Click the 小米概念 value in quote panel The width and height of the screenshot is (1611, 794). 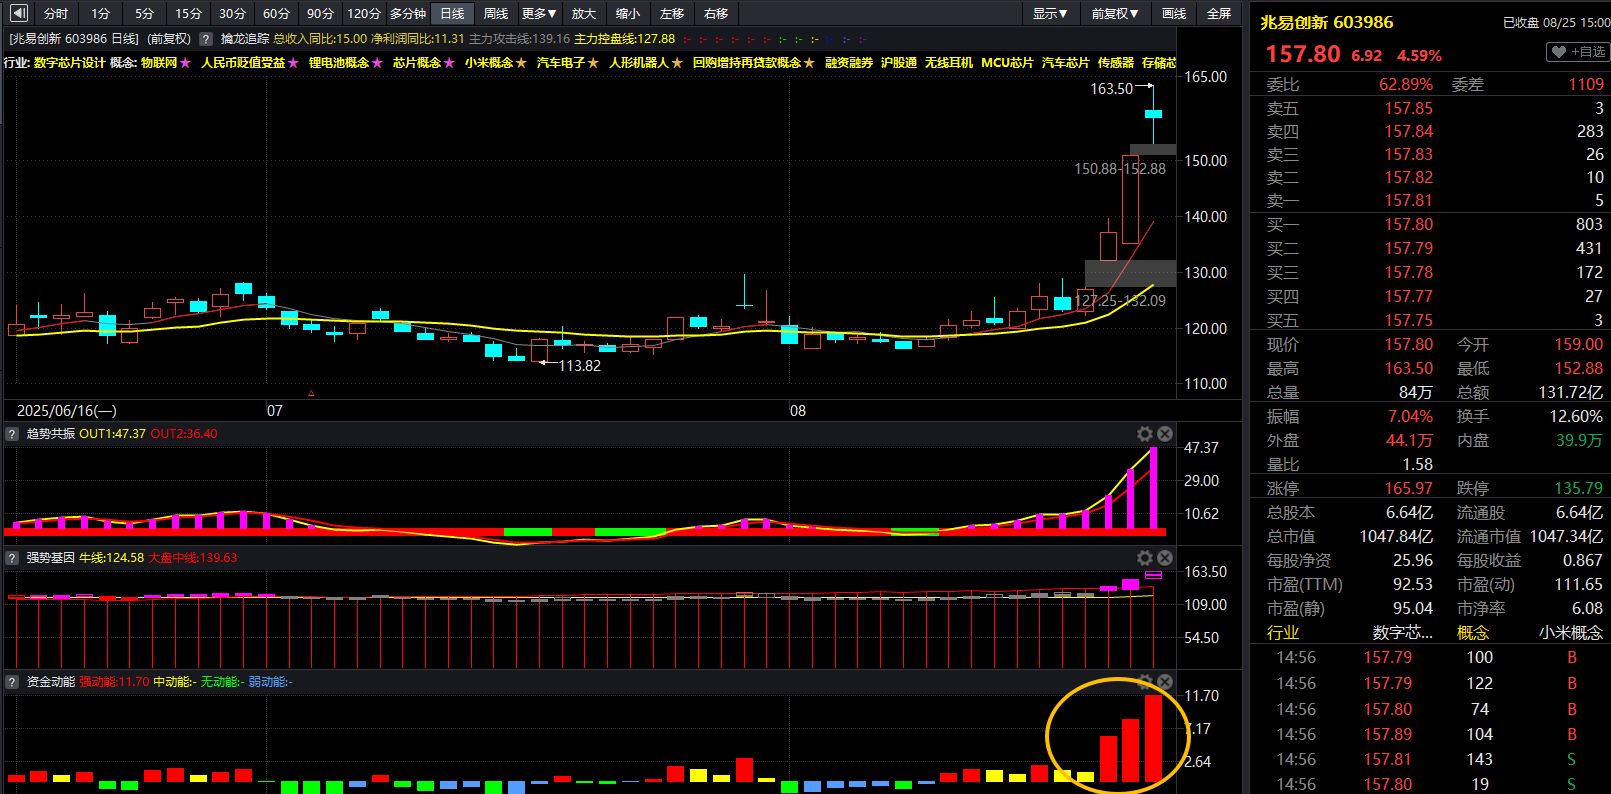coord(1571,633)
